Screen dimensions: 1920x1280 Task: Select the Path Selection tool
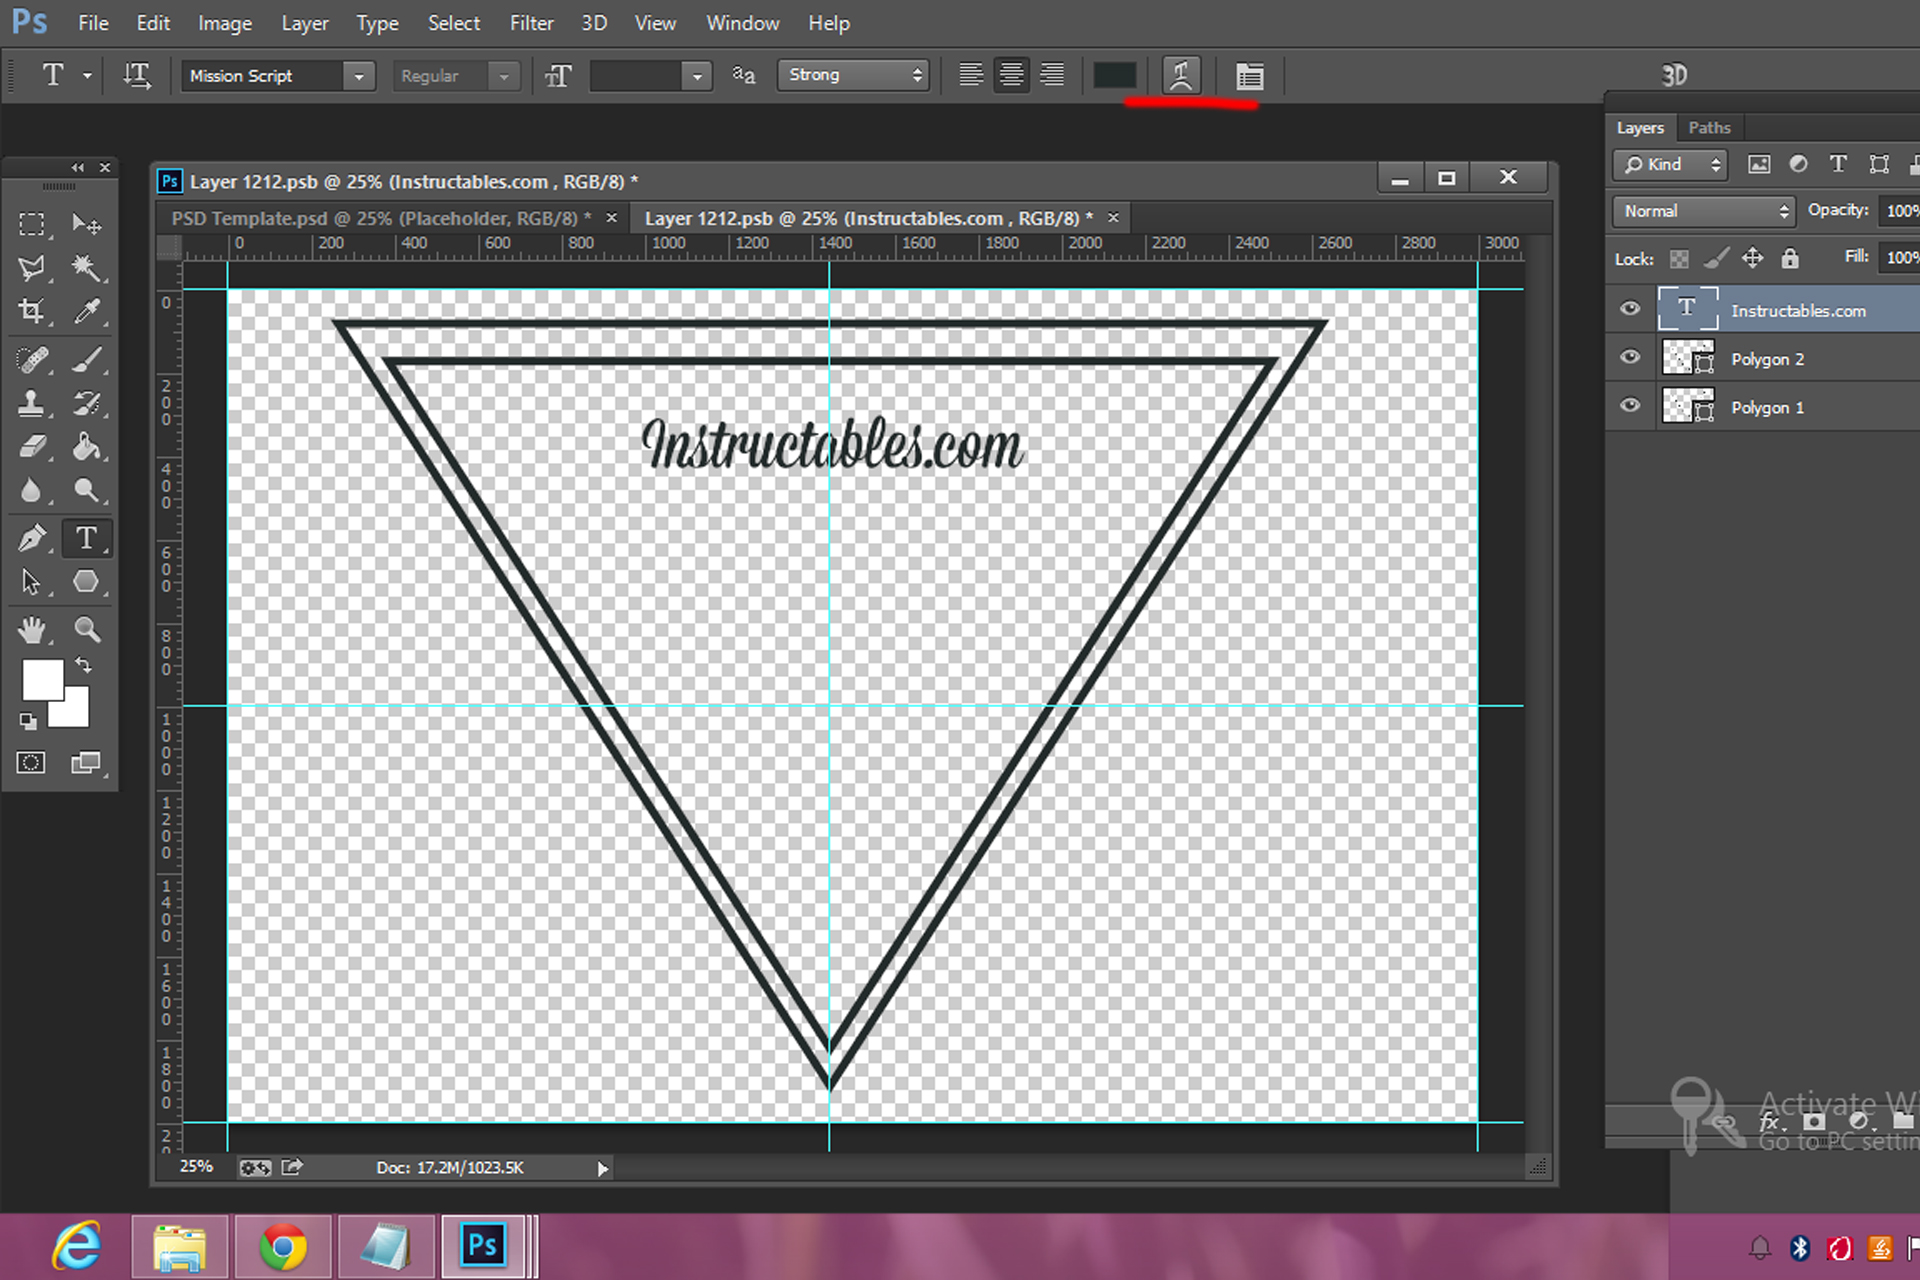(32, 581)
